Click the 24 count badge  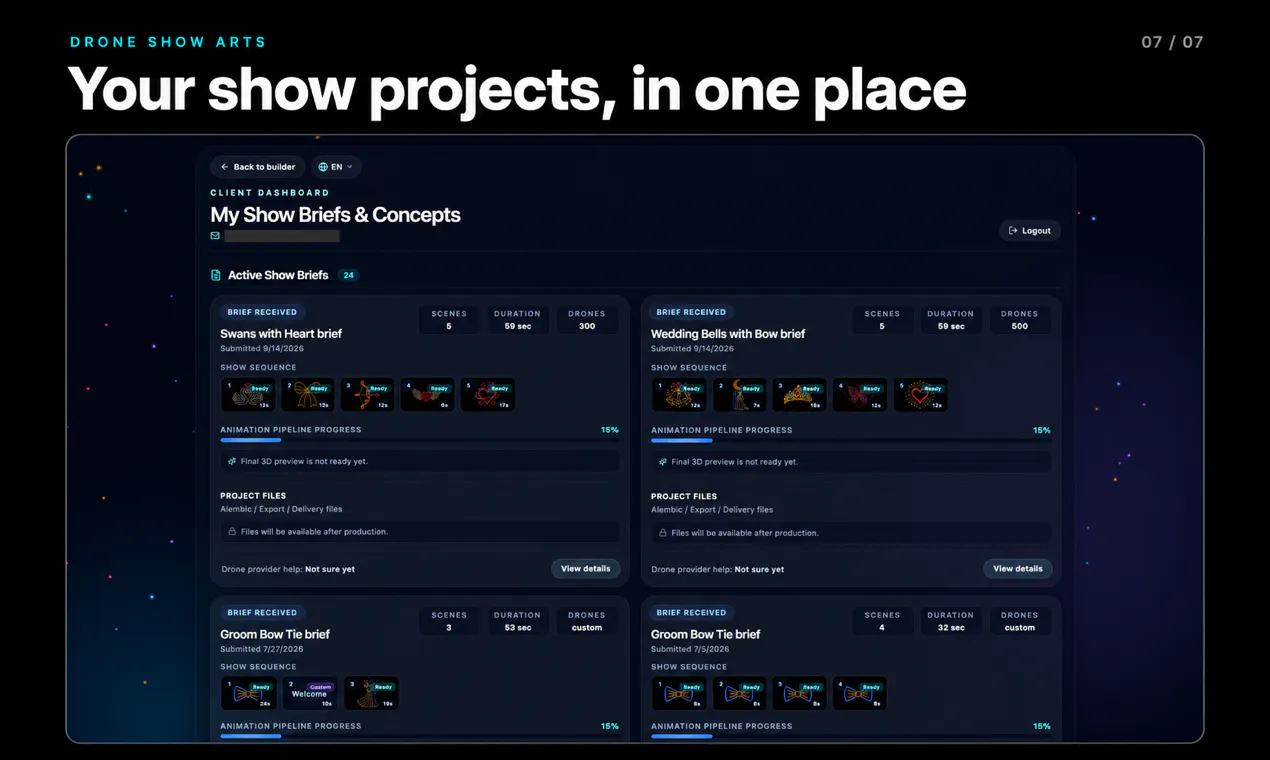(x=348, y=275)
